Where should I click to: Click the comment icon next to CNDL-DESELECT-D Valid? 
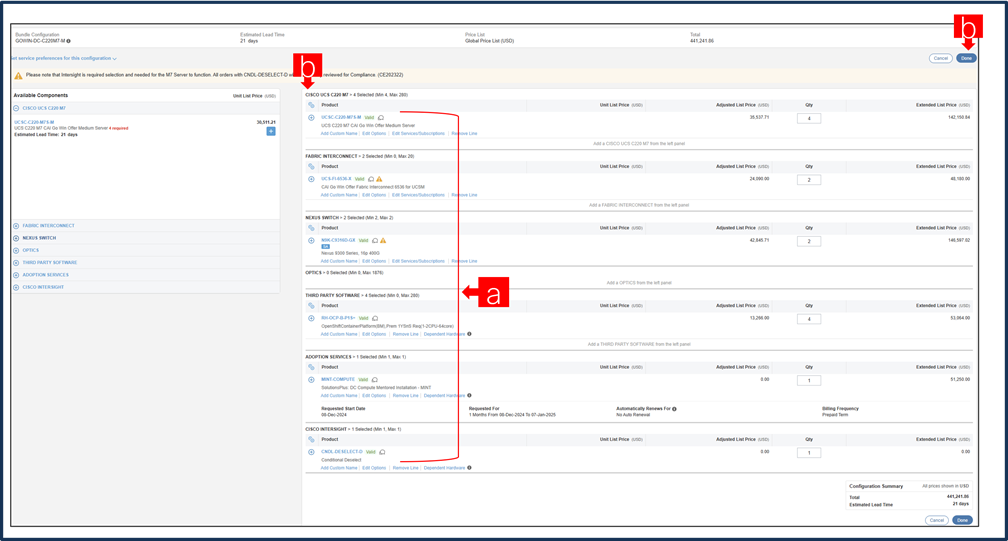[x=382, y=452]
